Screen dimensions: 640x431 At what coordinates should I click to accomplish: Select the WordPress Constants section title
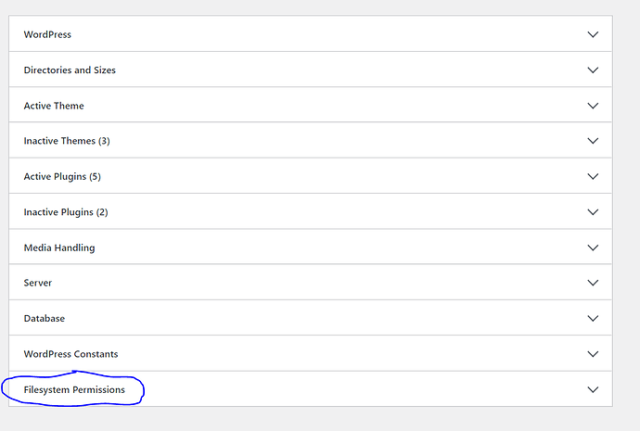pyautogui.click(x=70, y=354)
